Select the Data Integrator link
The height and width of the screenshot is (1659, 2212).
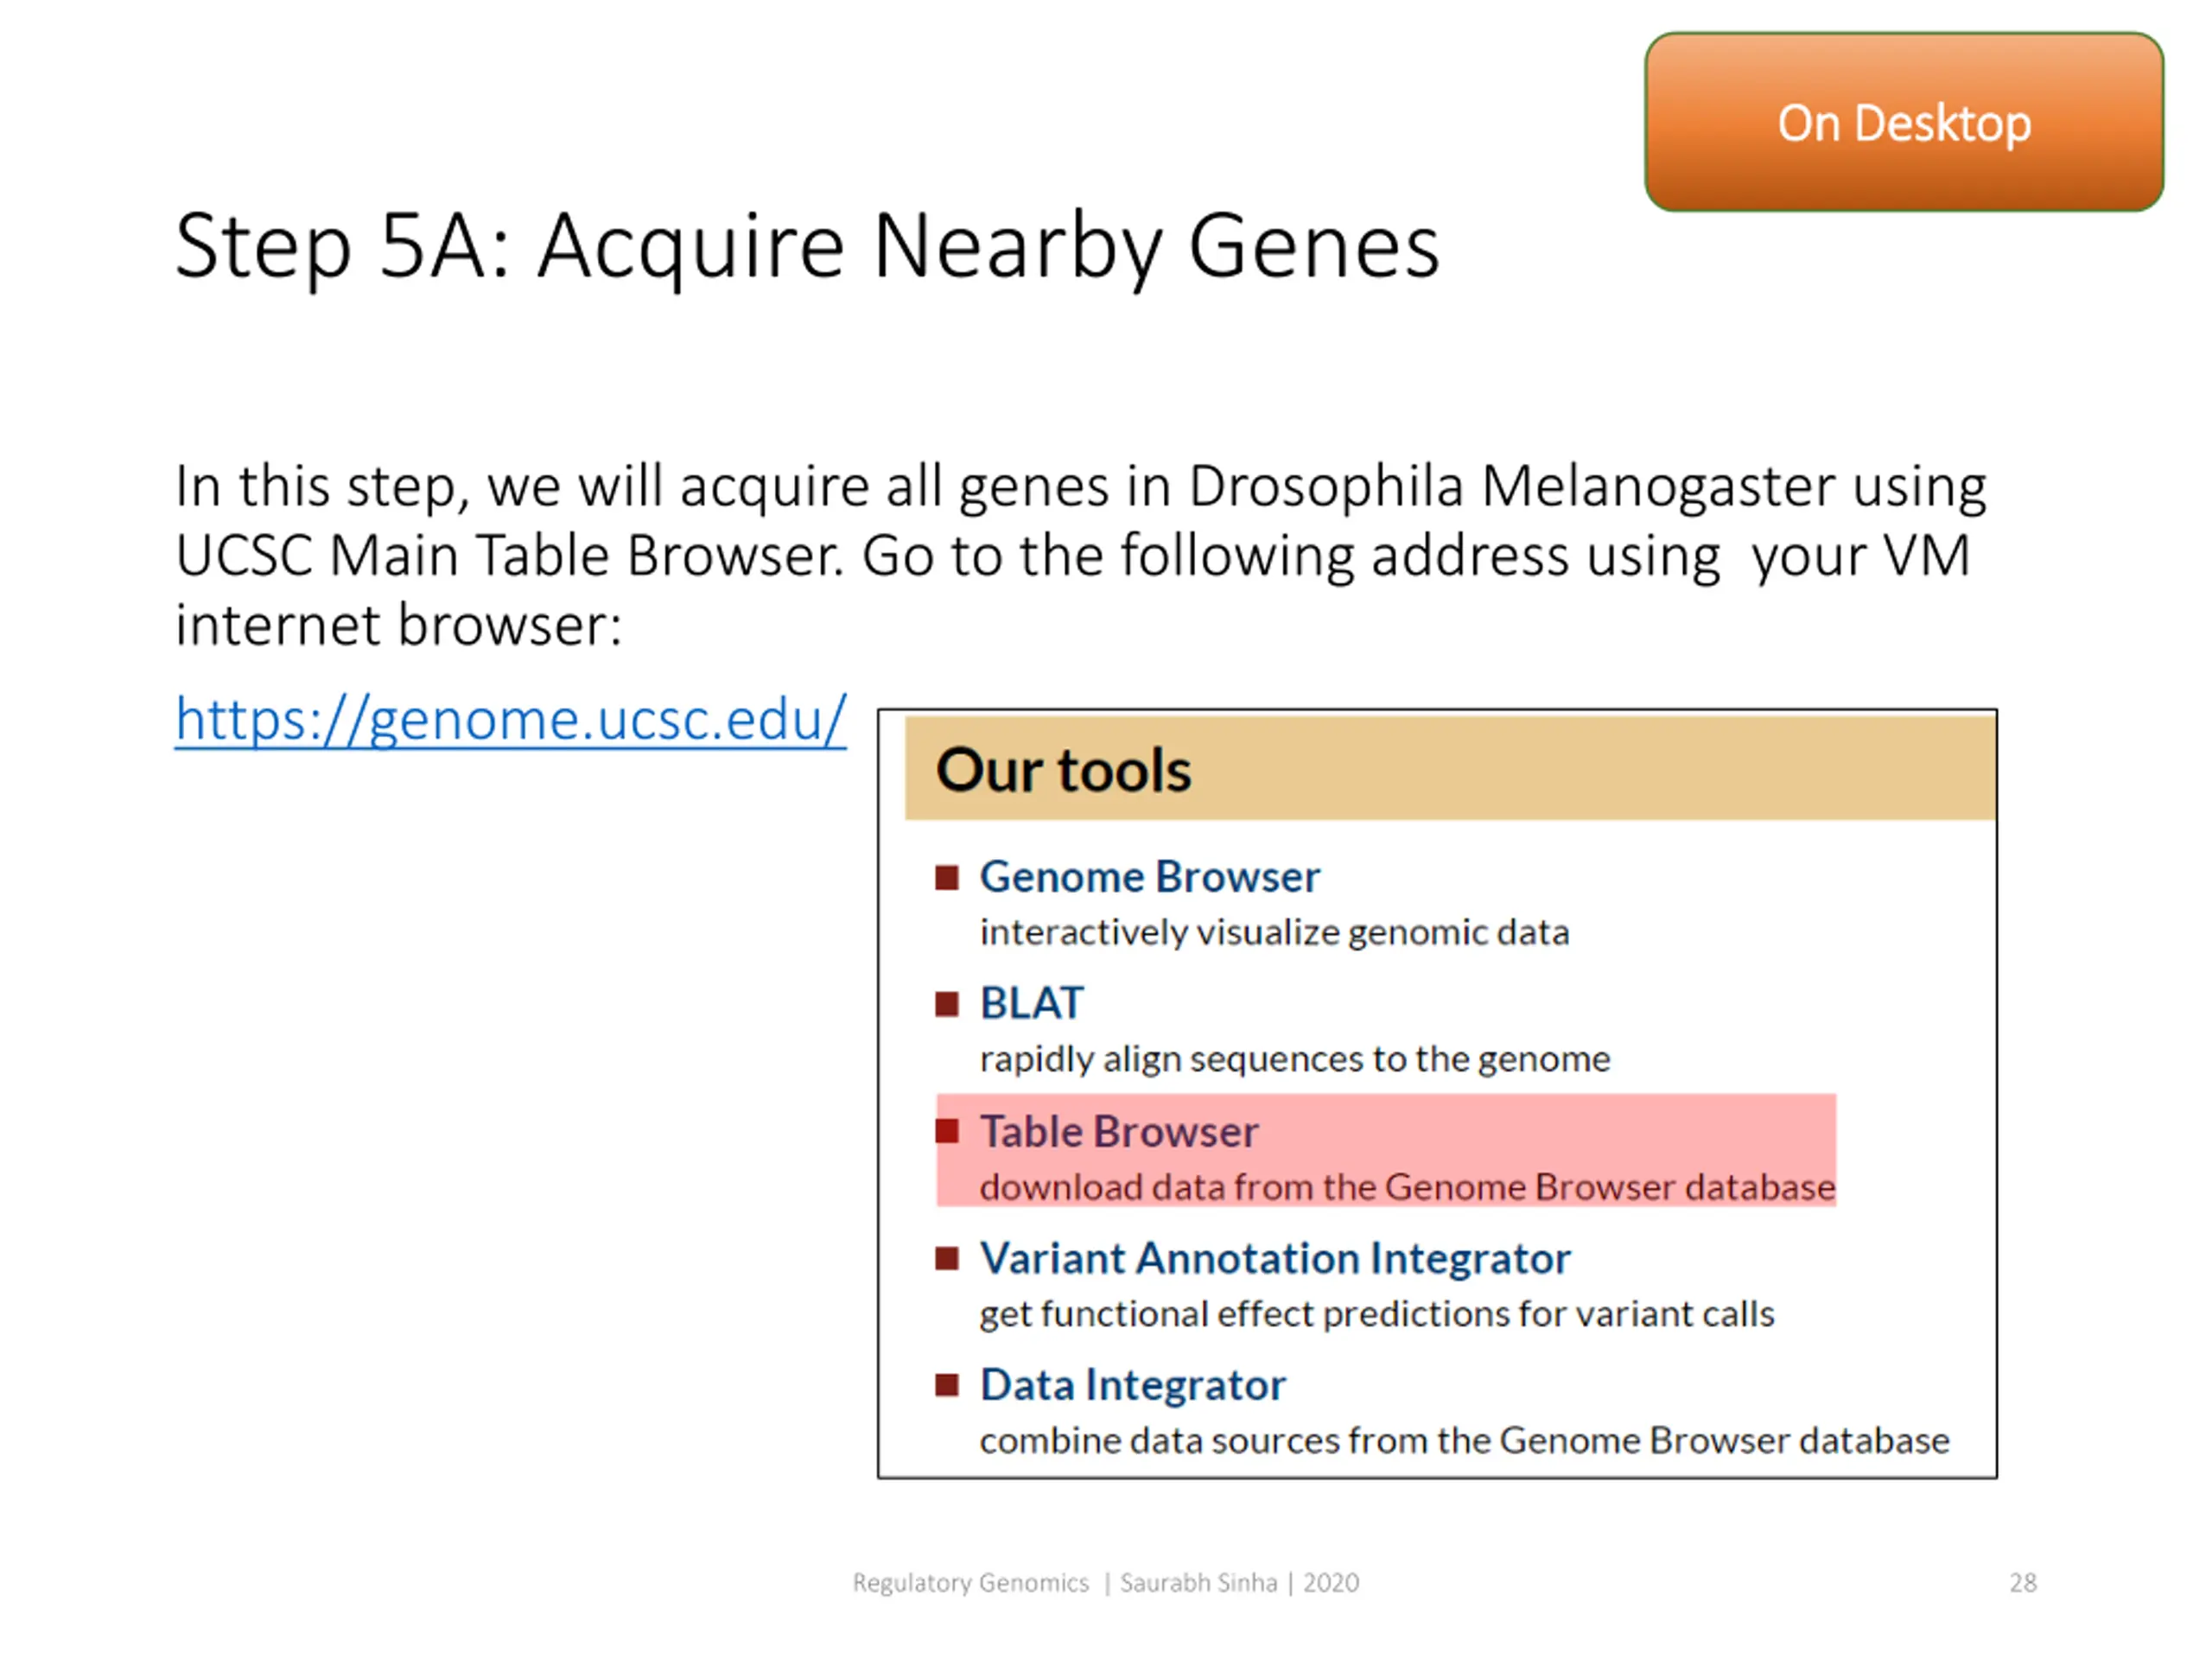coord(1132,1385)
